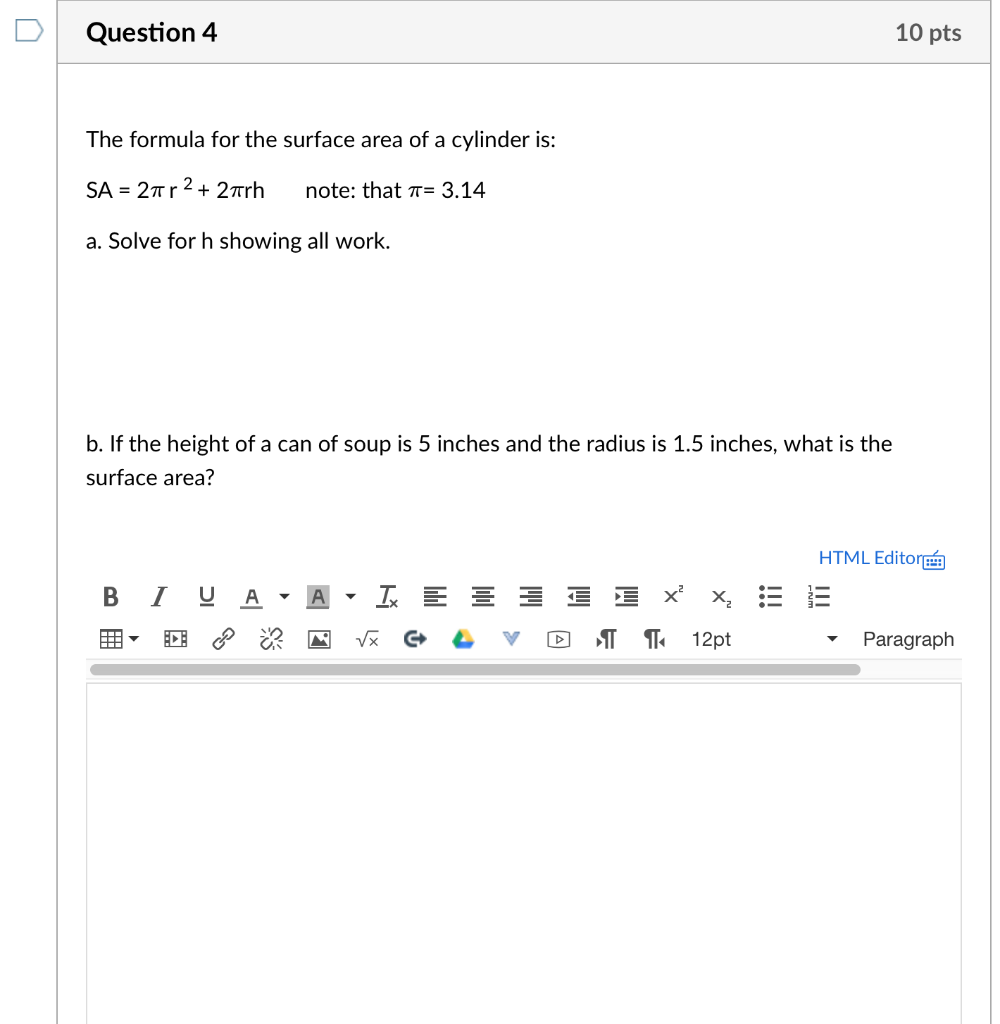
Task: Click 'a. Solve for h showing all work.'
Action: point(238,241)
